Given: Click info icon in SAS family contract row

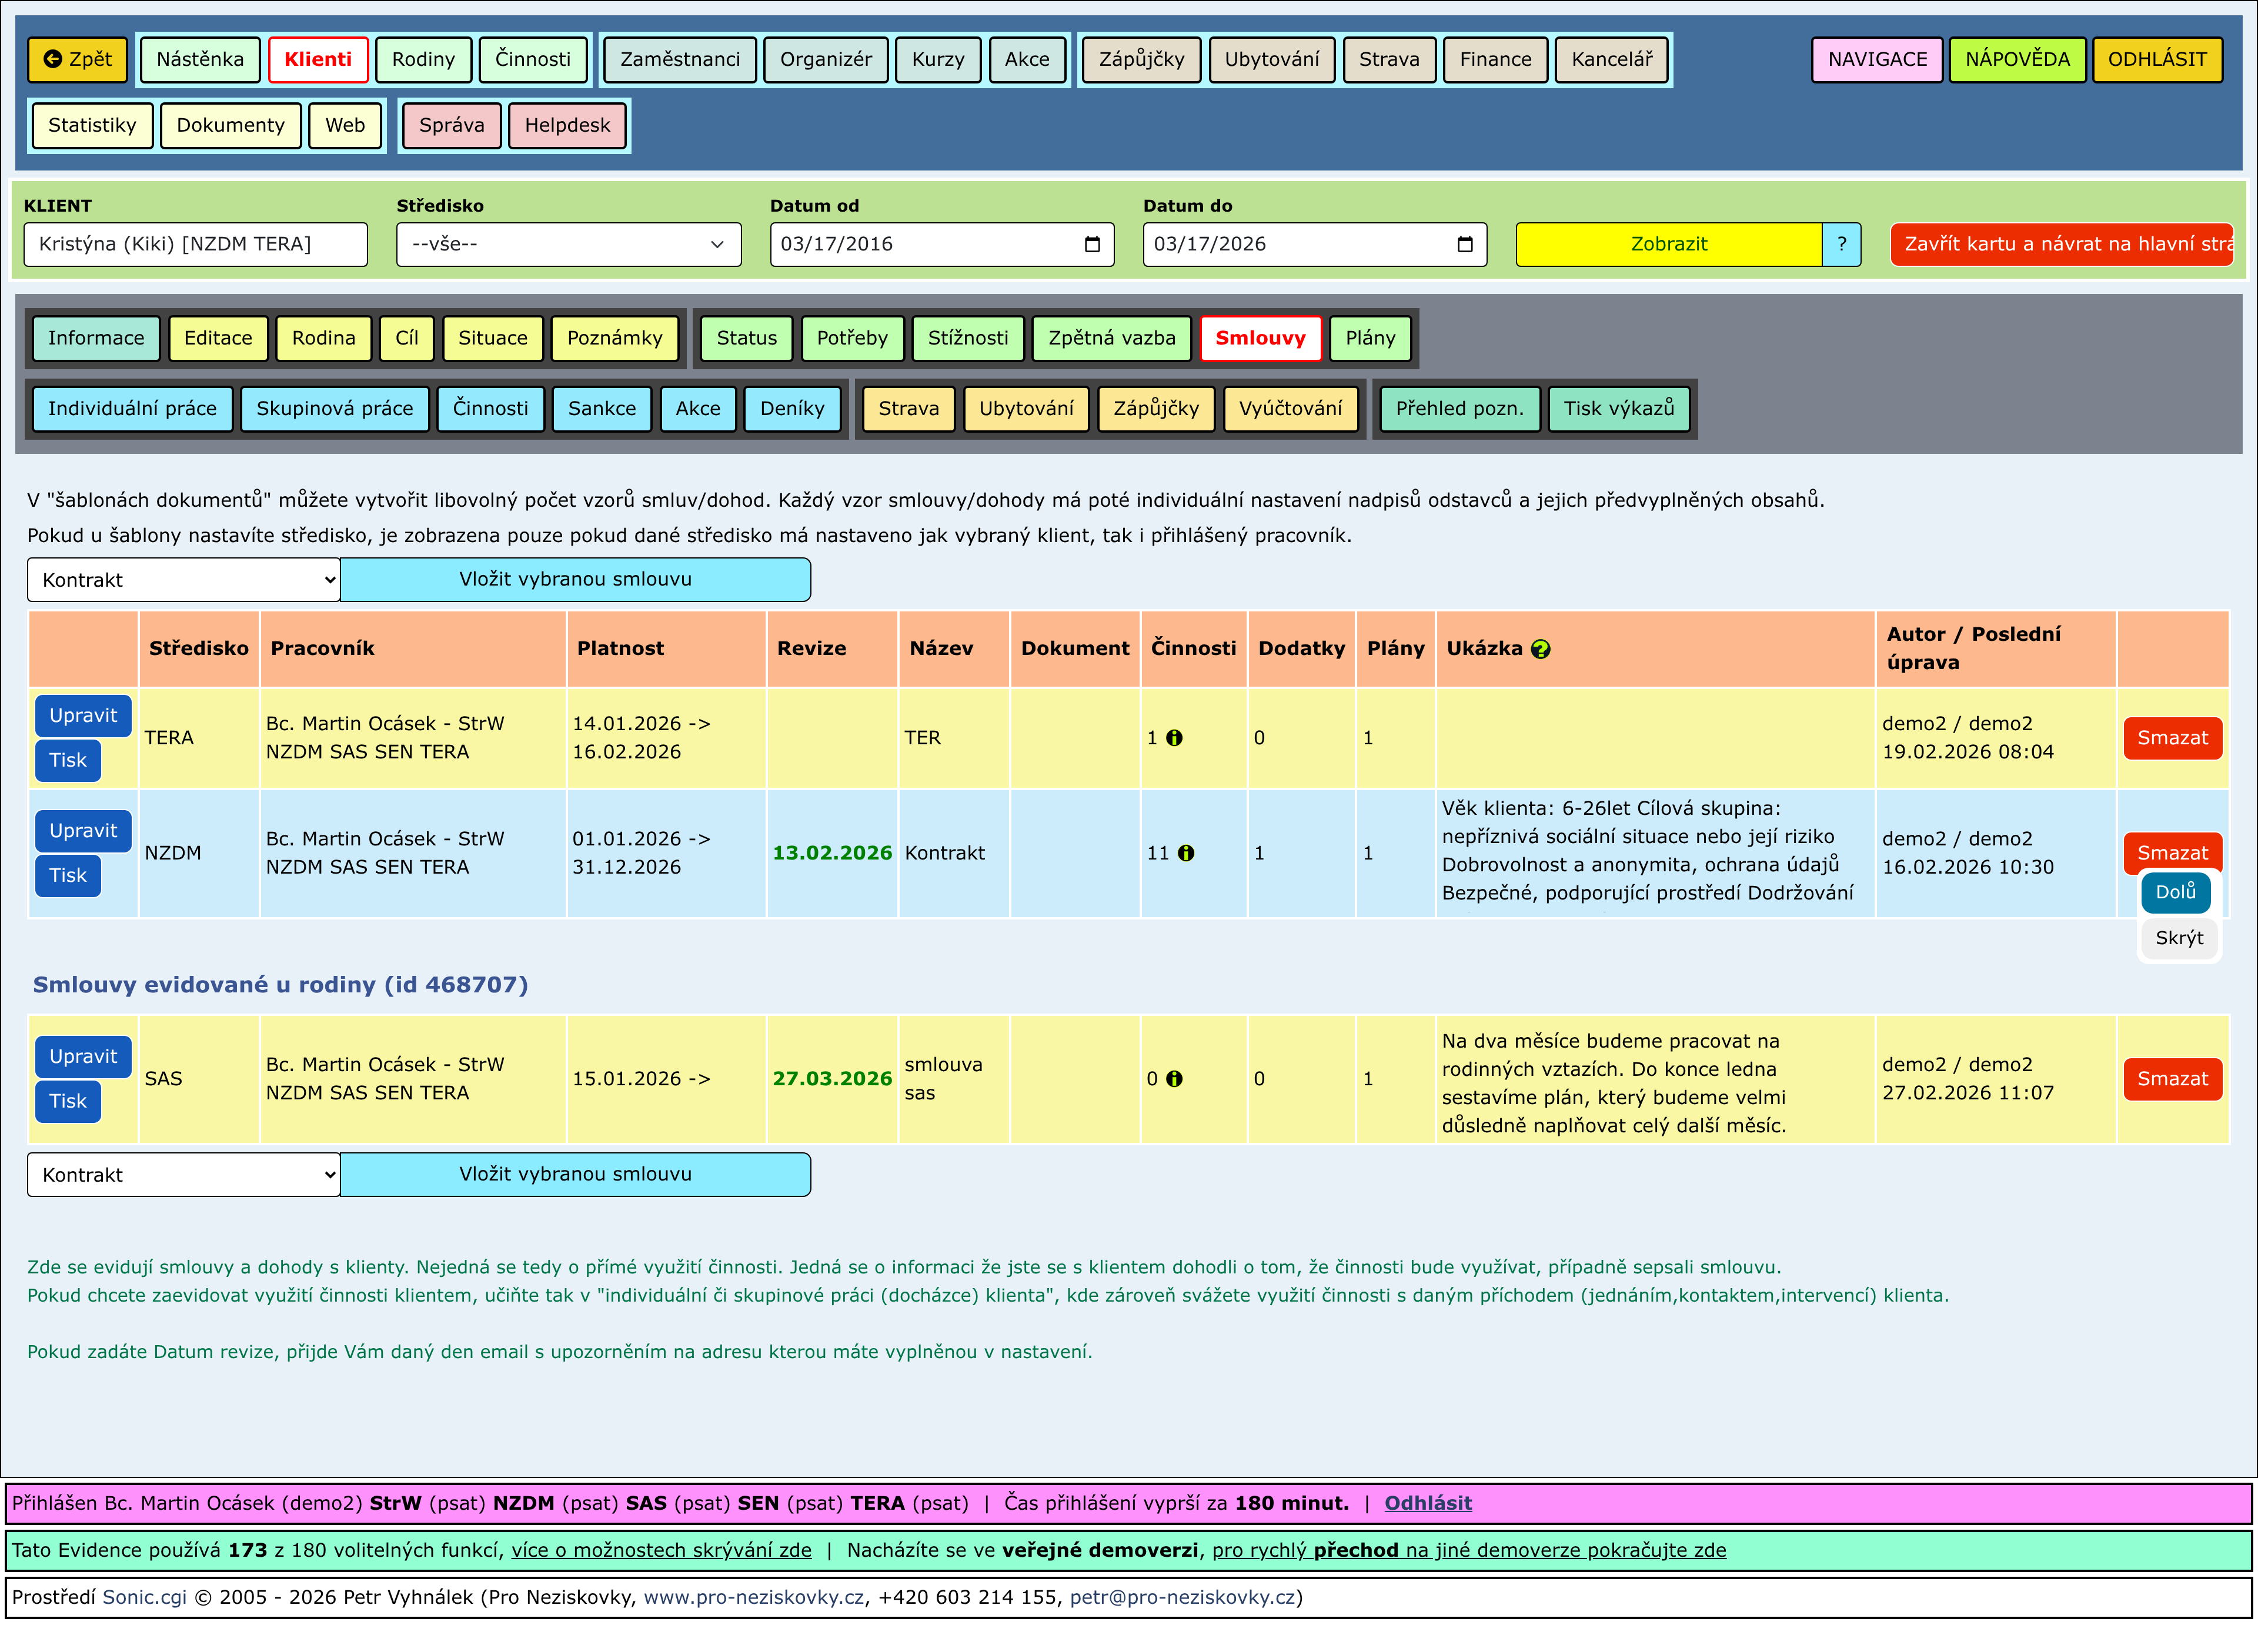Looking at the screenshot, I should 1174,1079.
